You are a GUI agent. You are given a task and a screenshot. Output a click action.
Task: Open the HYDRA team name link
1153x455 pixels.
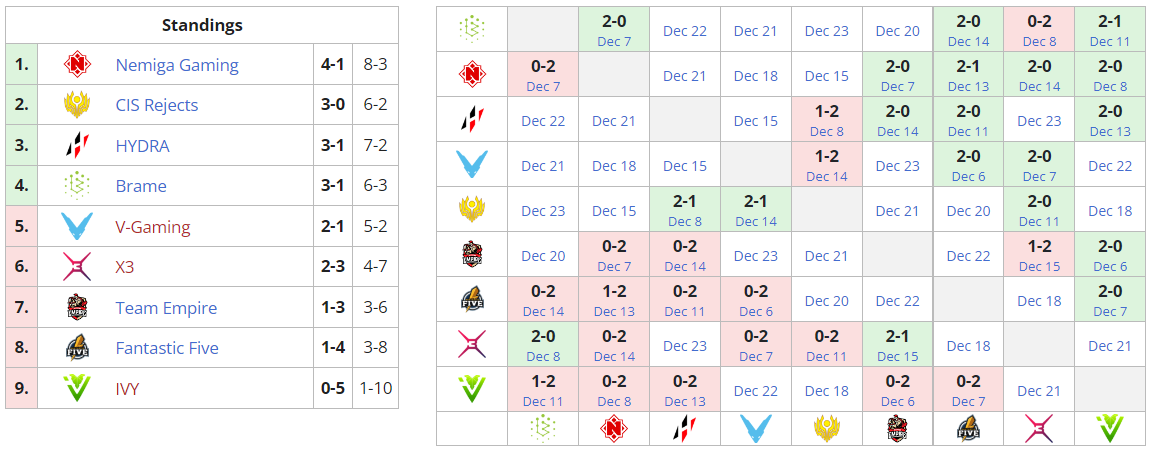point(143,146)
